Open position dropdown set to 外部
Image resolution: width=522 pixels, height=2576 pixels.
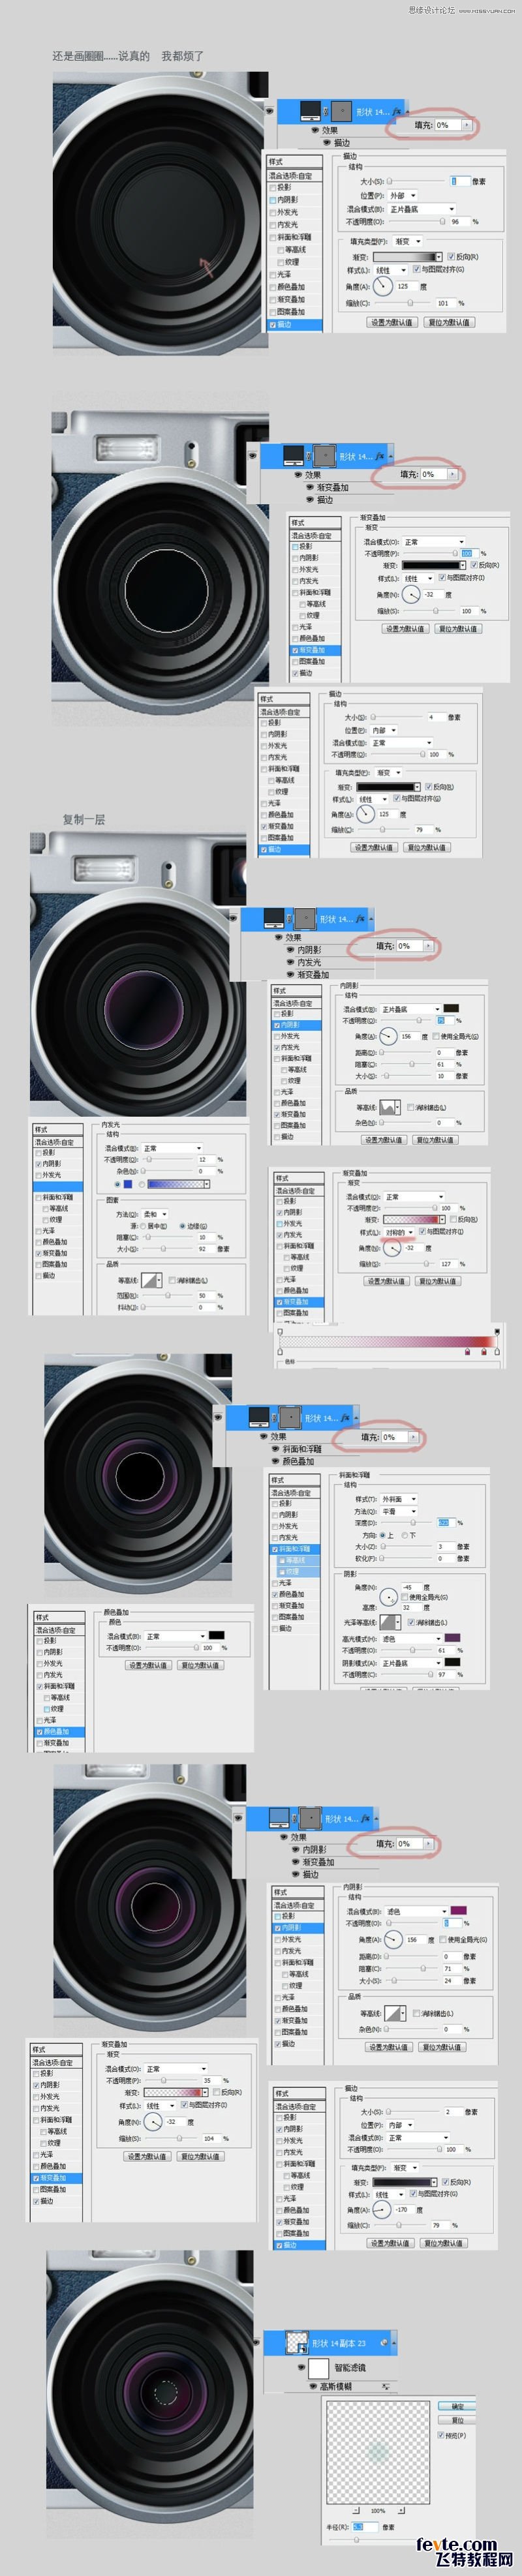[x=402, y=195]
